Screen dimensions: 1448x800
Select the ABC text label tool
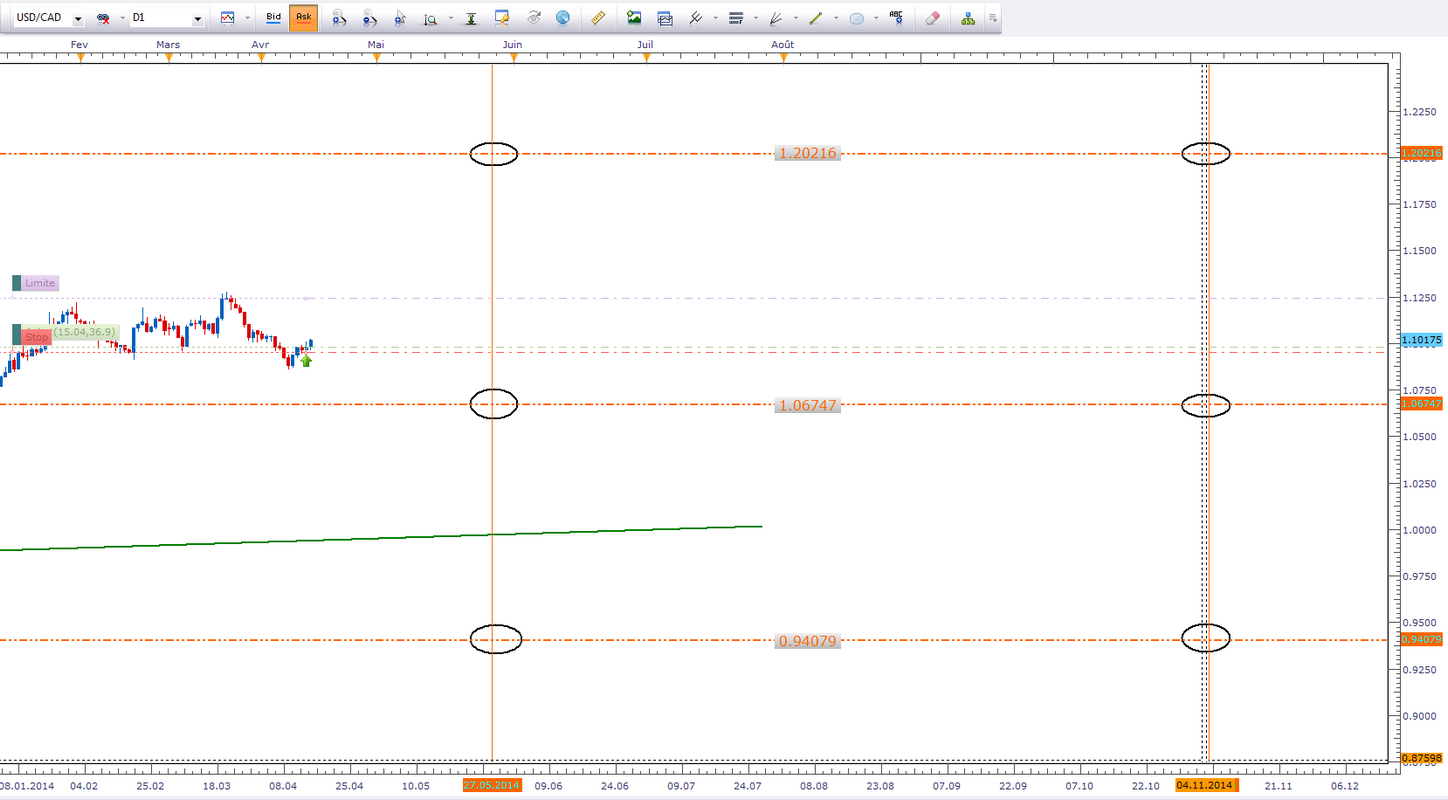tap(897, 18)
